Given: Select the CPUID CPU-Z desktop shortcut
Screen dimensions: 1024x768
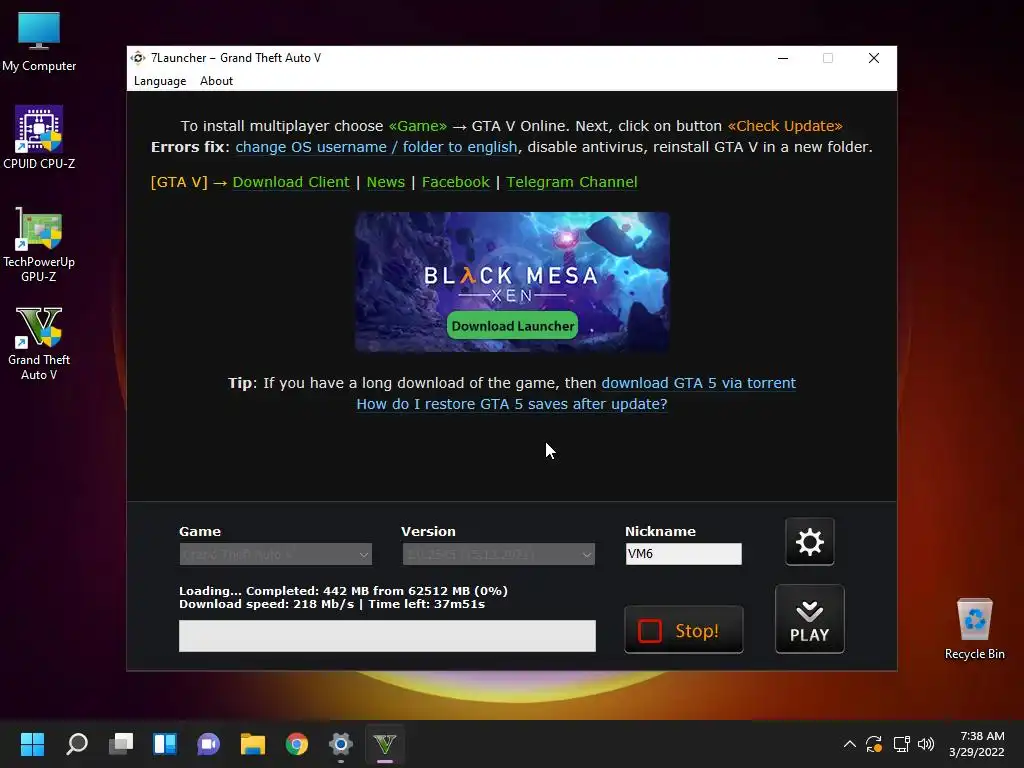Looking at the screenshot, I should point(39,138).
